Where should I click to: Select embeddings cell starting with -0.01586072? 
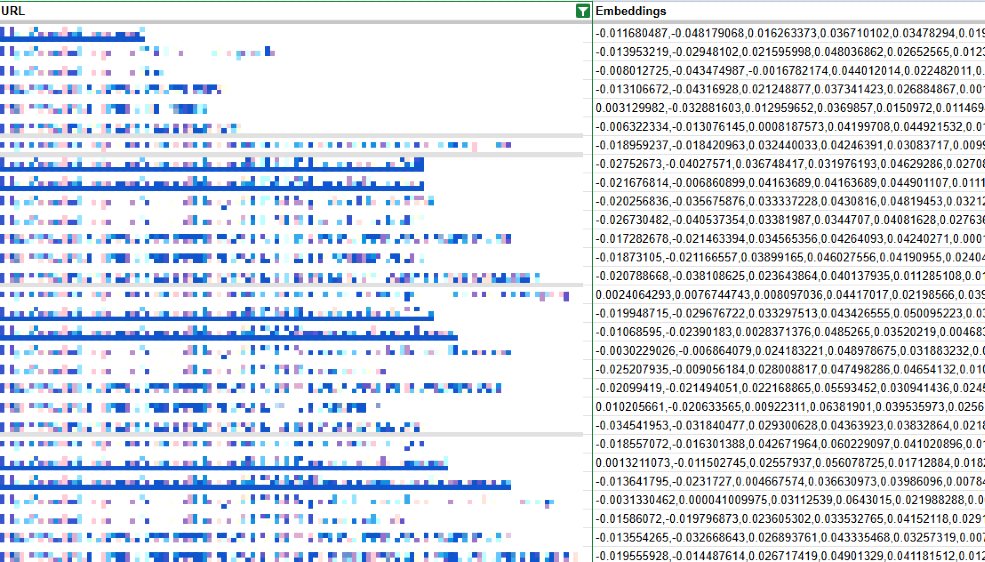coord(789,520)
